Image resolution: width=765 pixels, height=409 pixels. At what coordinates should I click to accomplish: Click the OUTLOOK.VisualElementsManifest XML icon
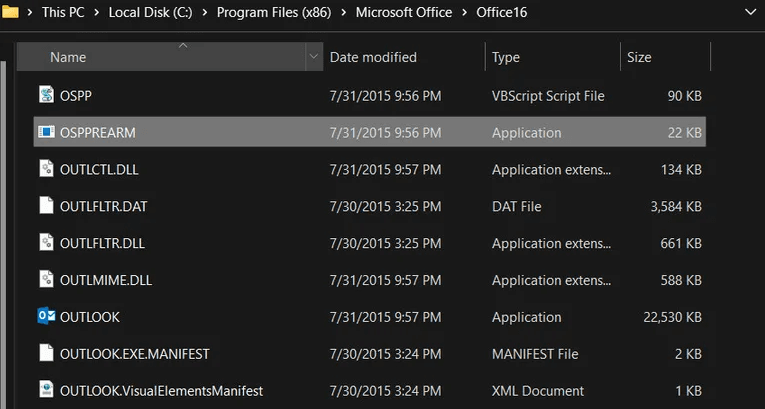coord(46,390)
